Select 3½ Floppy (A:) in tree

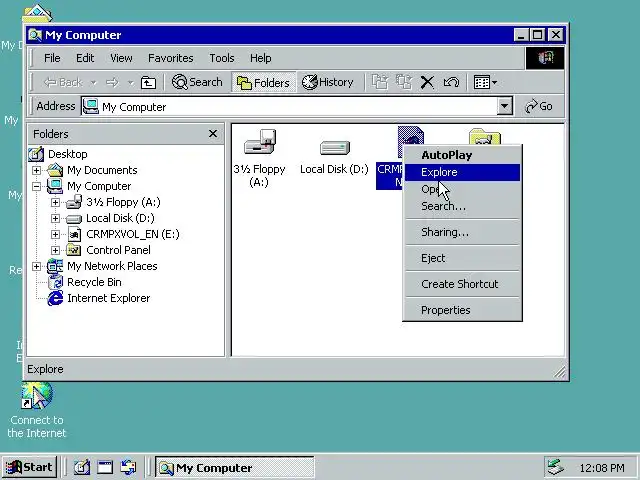click(123, 202)
